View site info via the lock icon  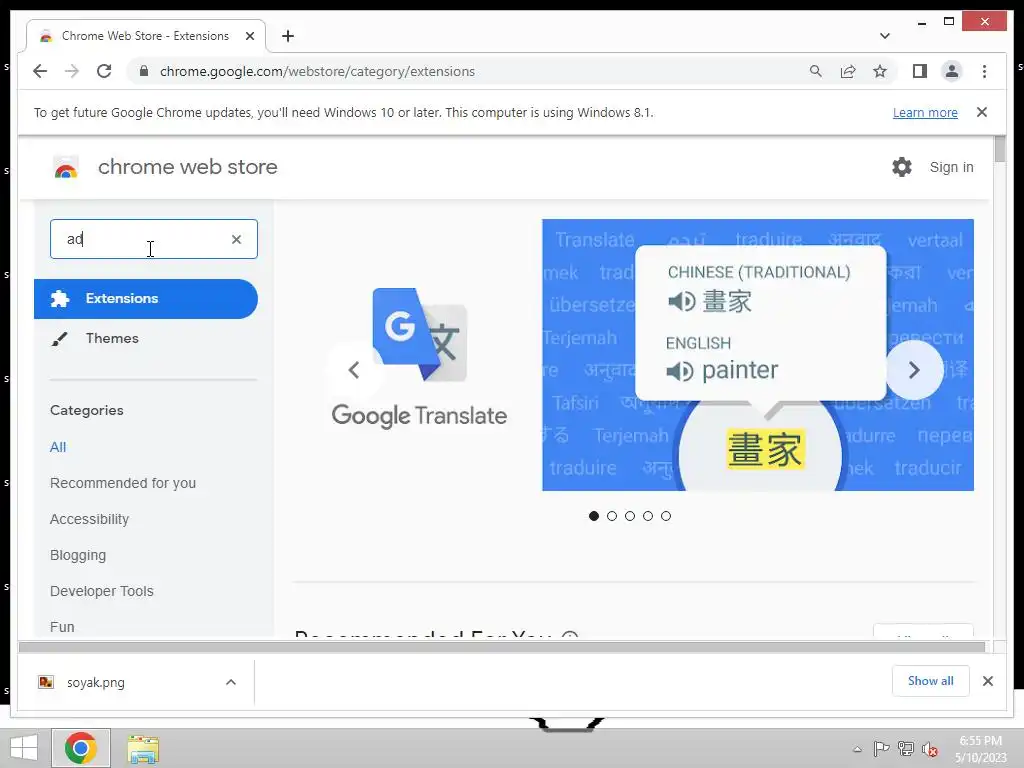[x=144, y=71]
